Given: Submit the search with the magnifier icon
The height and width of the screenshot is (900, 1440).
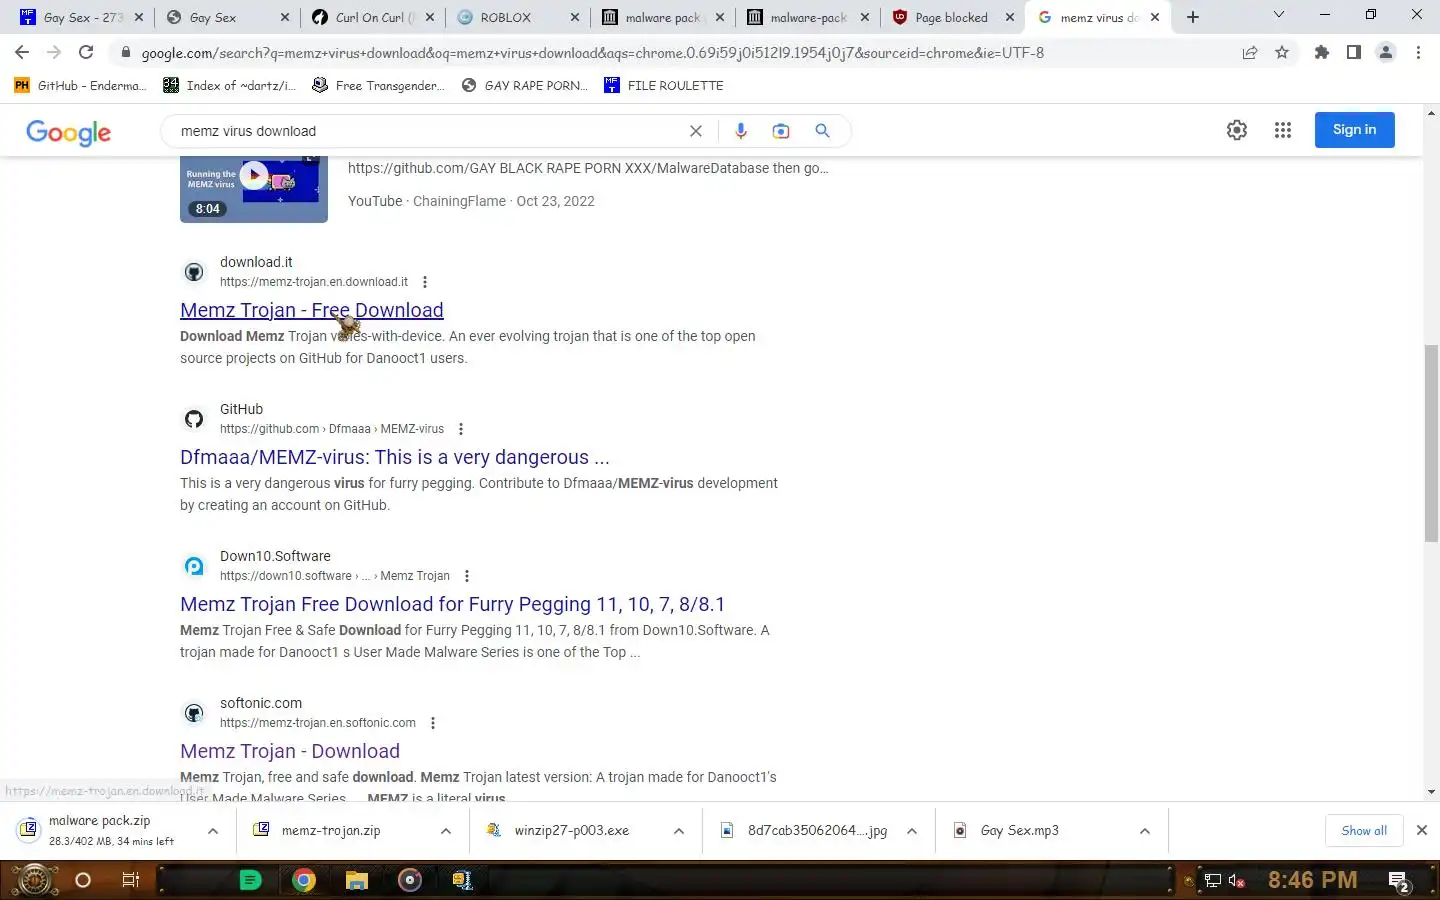Looking at the screenshot, I should click(x=822, y=131).
